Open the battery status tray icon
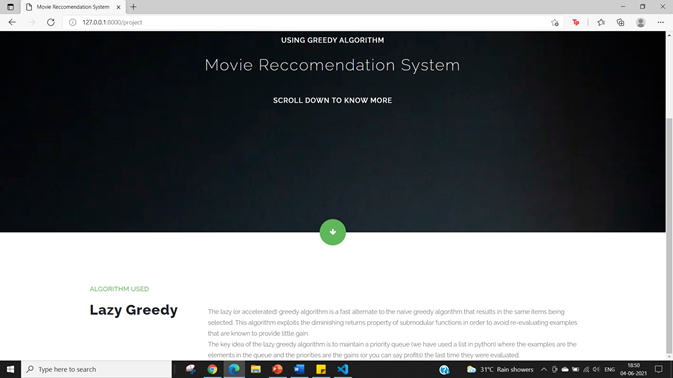The height and width of the screenshot is (378, 673). tap(576, 369)
